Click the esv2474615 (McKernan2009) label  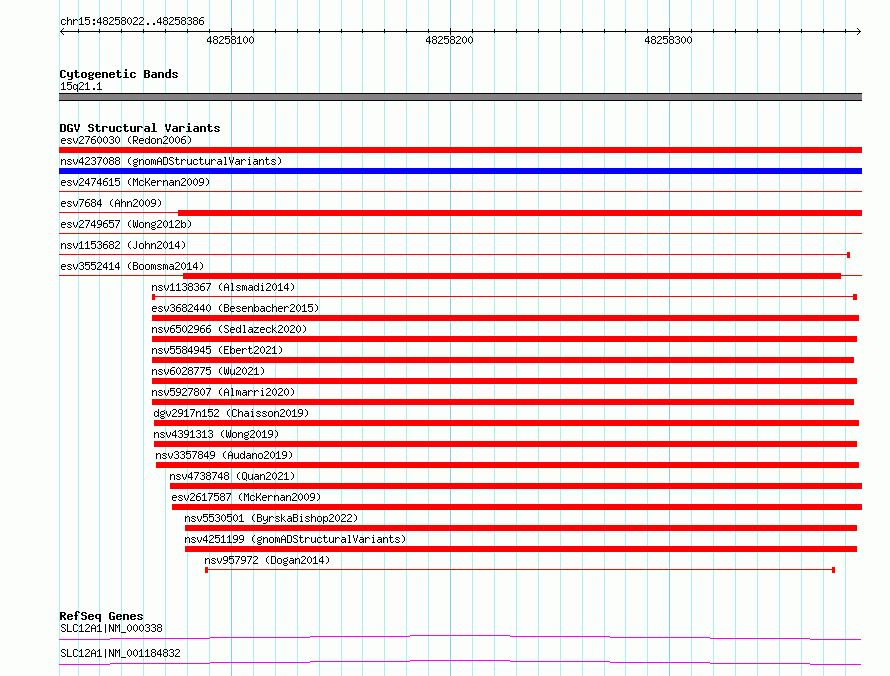point(135,182)
